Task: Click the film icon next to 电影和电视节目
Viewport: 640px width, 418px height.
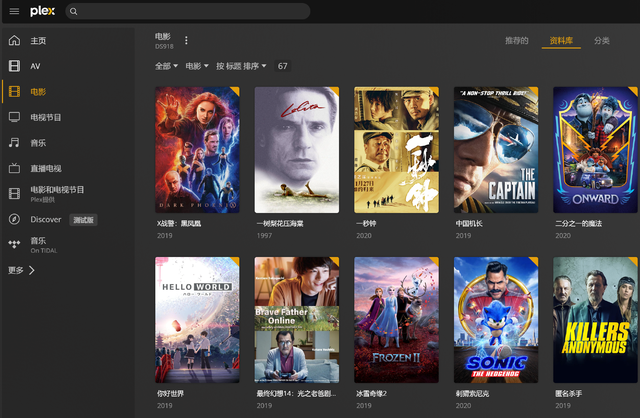Action: (x=14, y=193)
